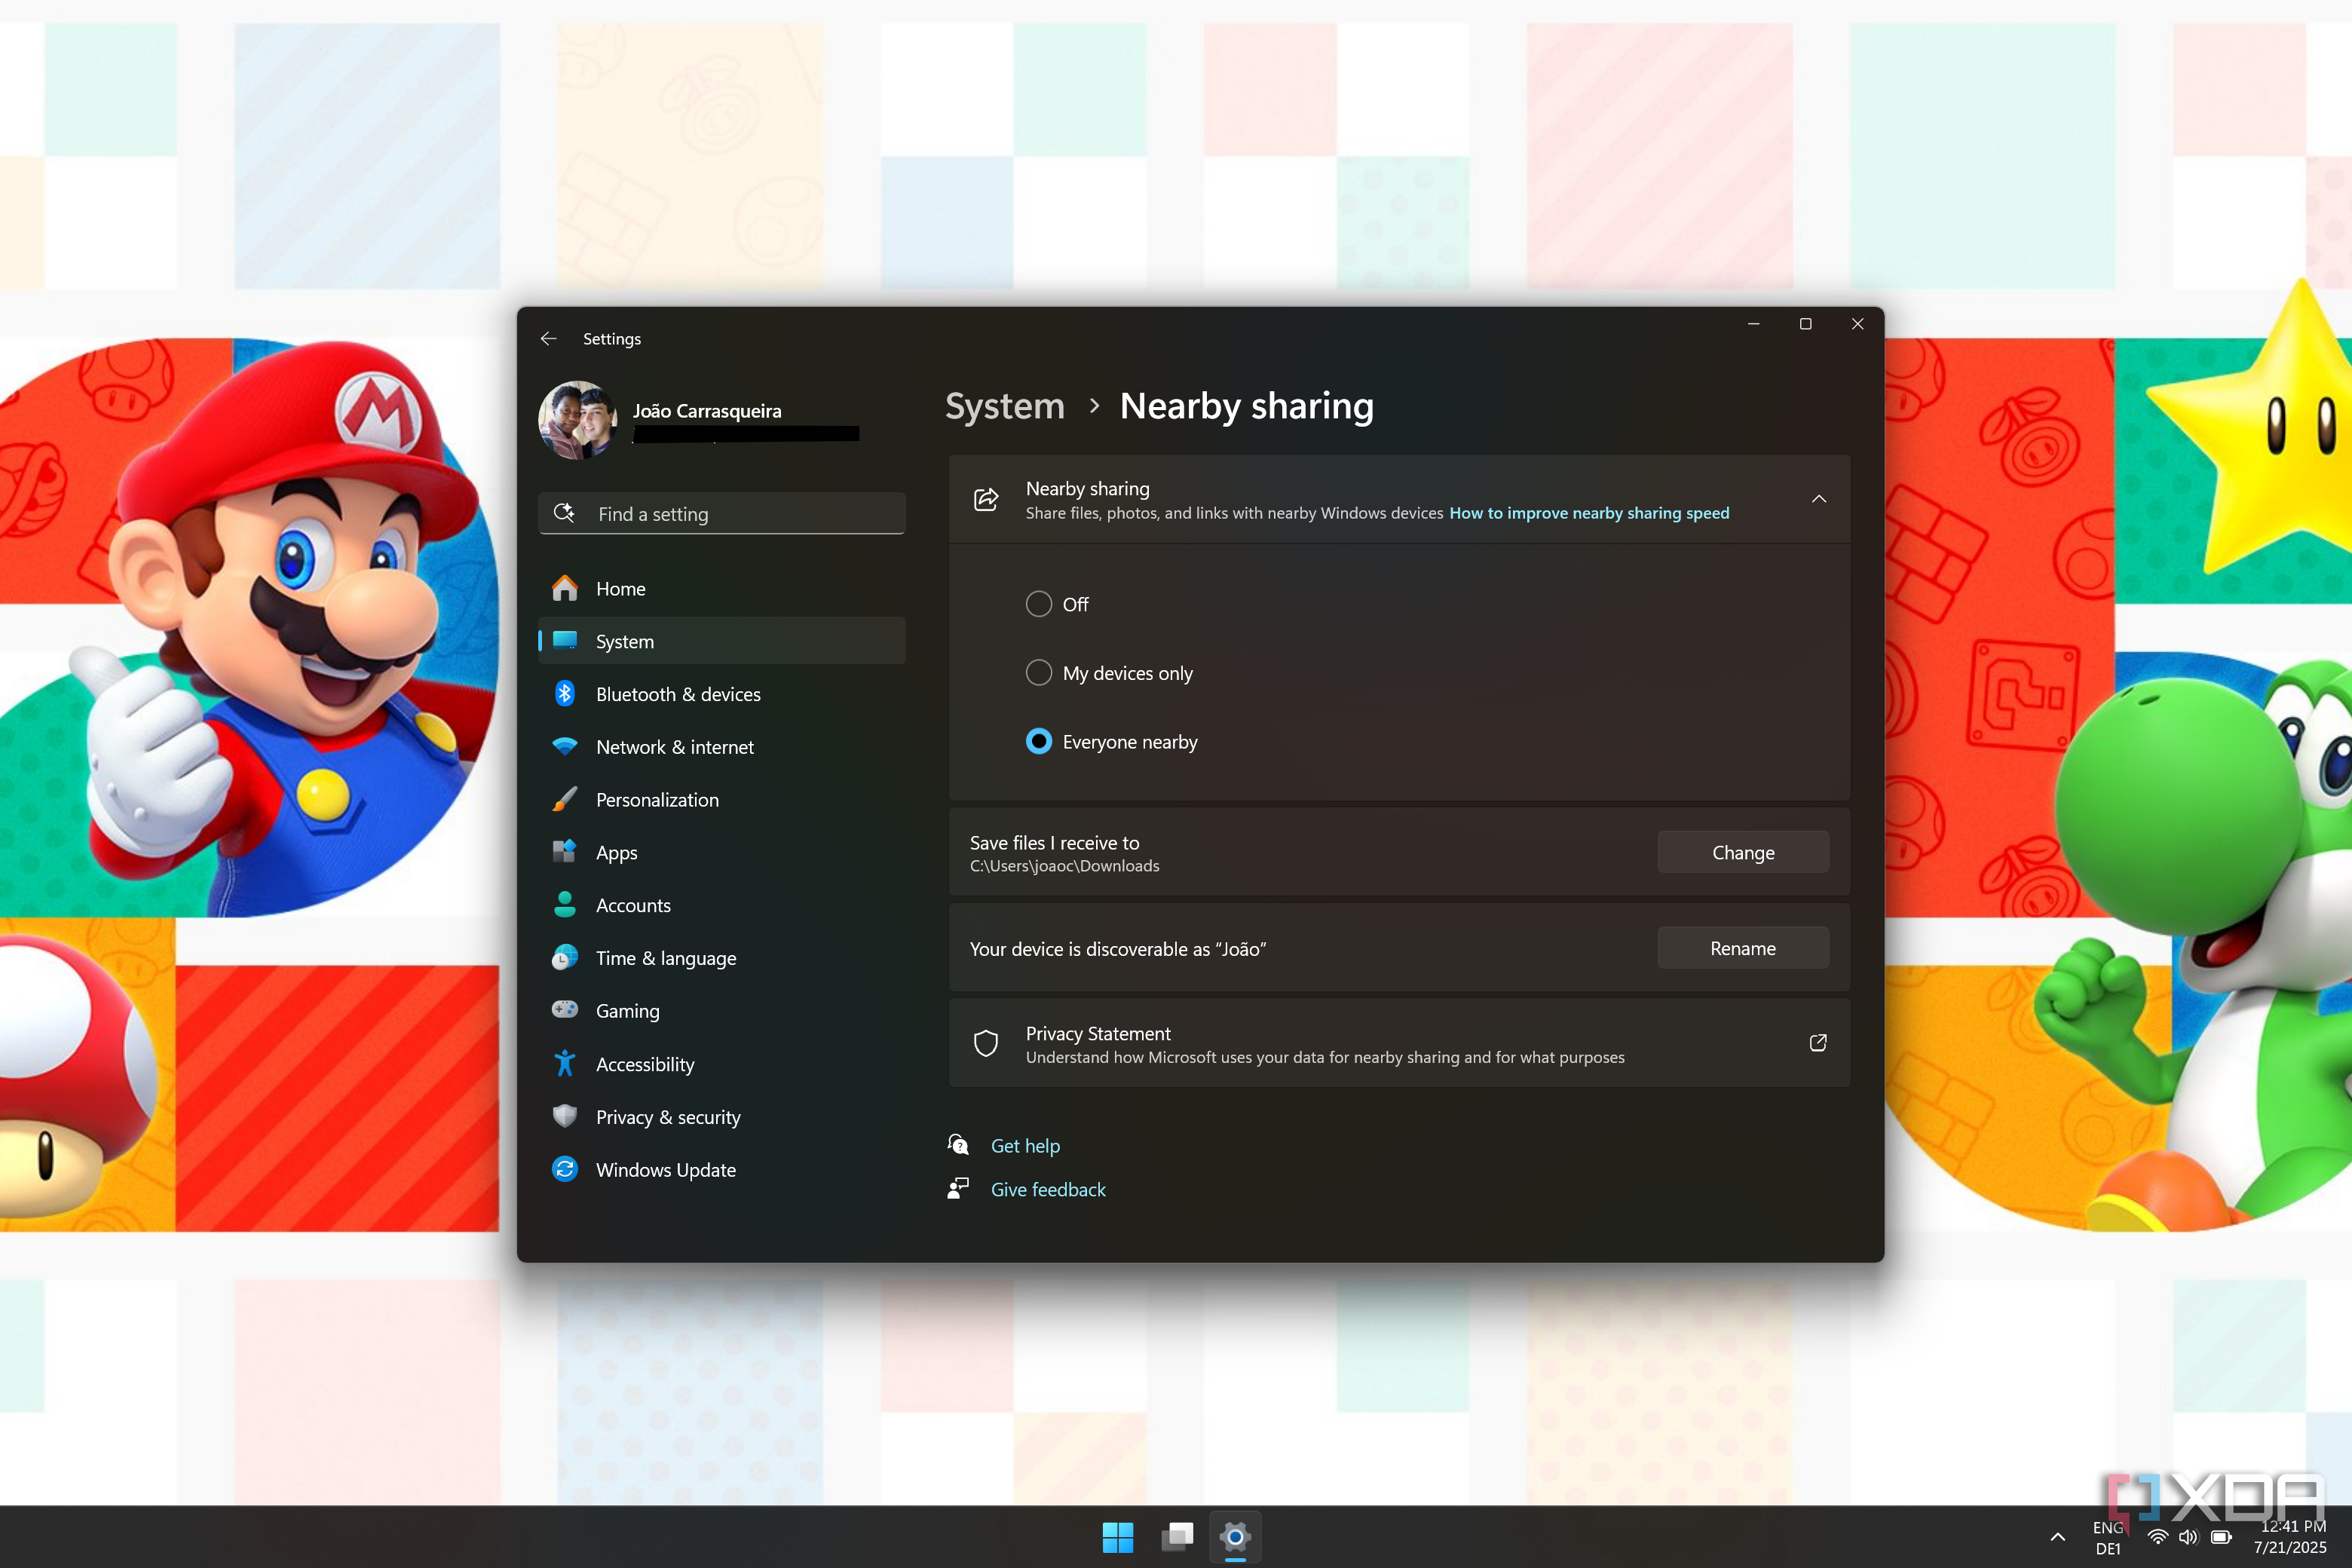2352x1568 pixels.
Task: Open the System menu item
Action: (x=722, y=641)
